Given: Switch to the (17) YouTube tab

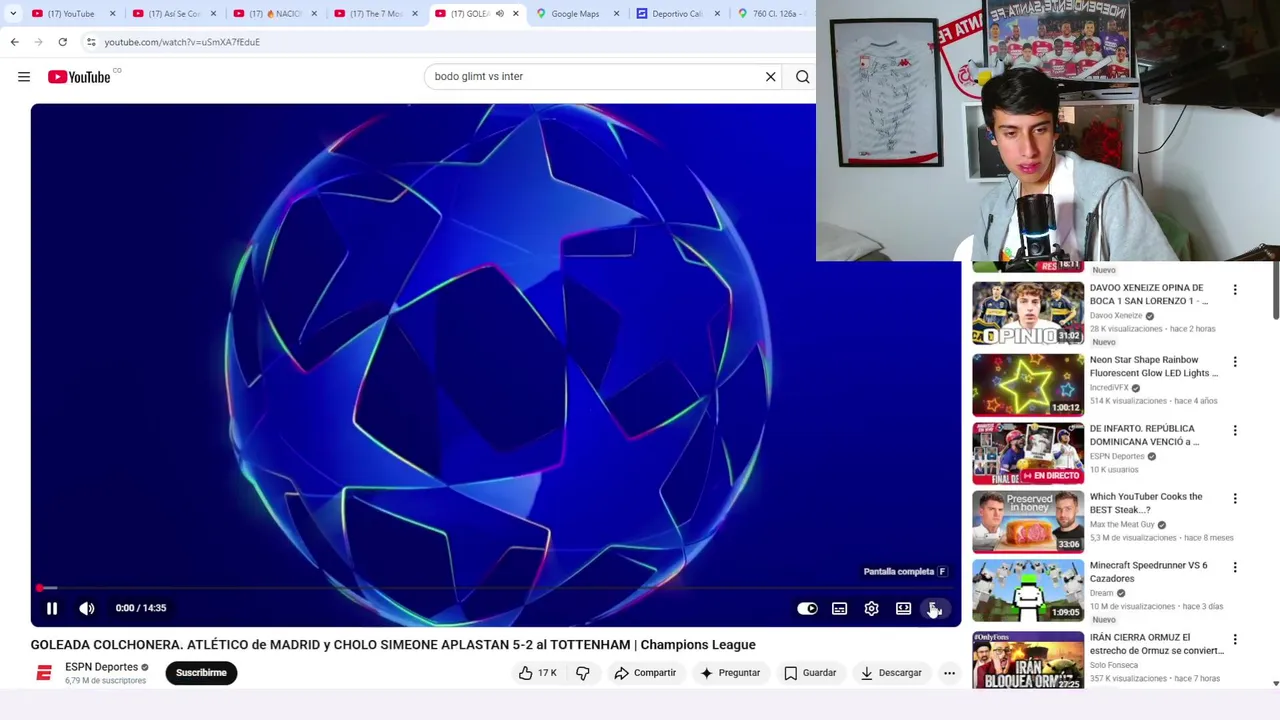Looking at the screenshot, I should (71, 14).
